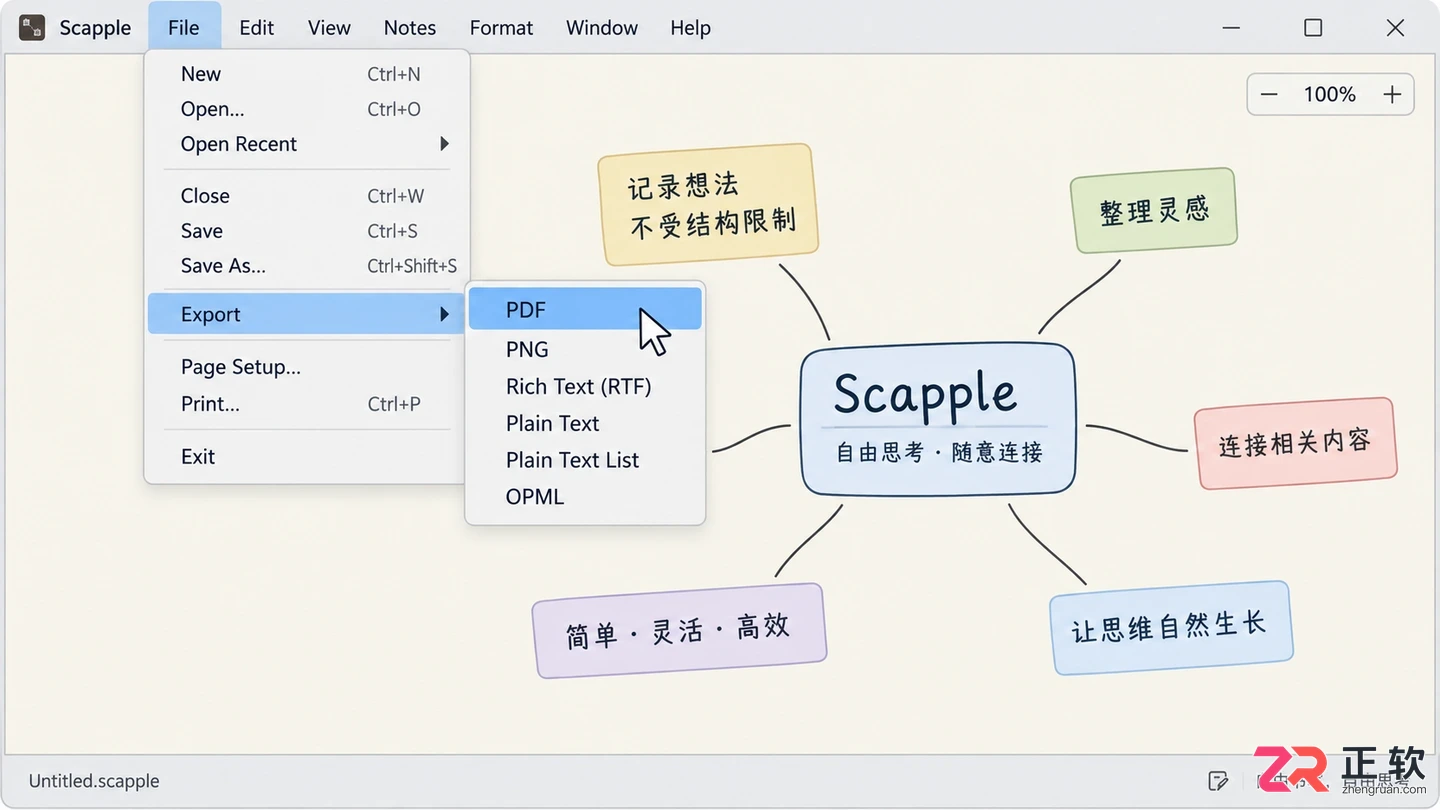Choose Open... from the File menu

pos(306,109)
